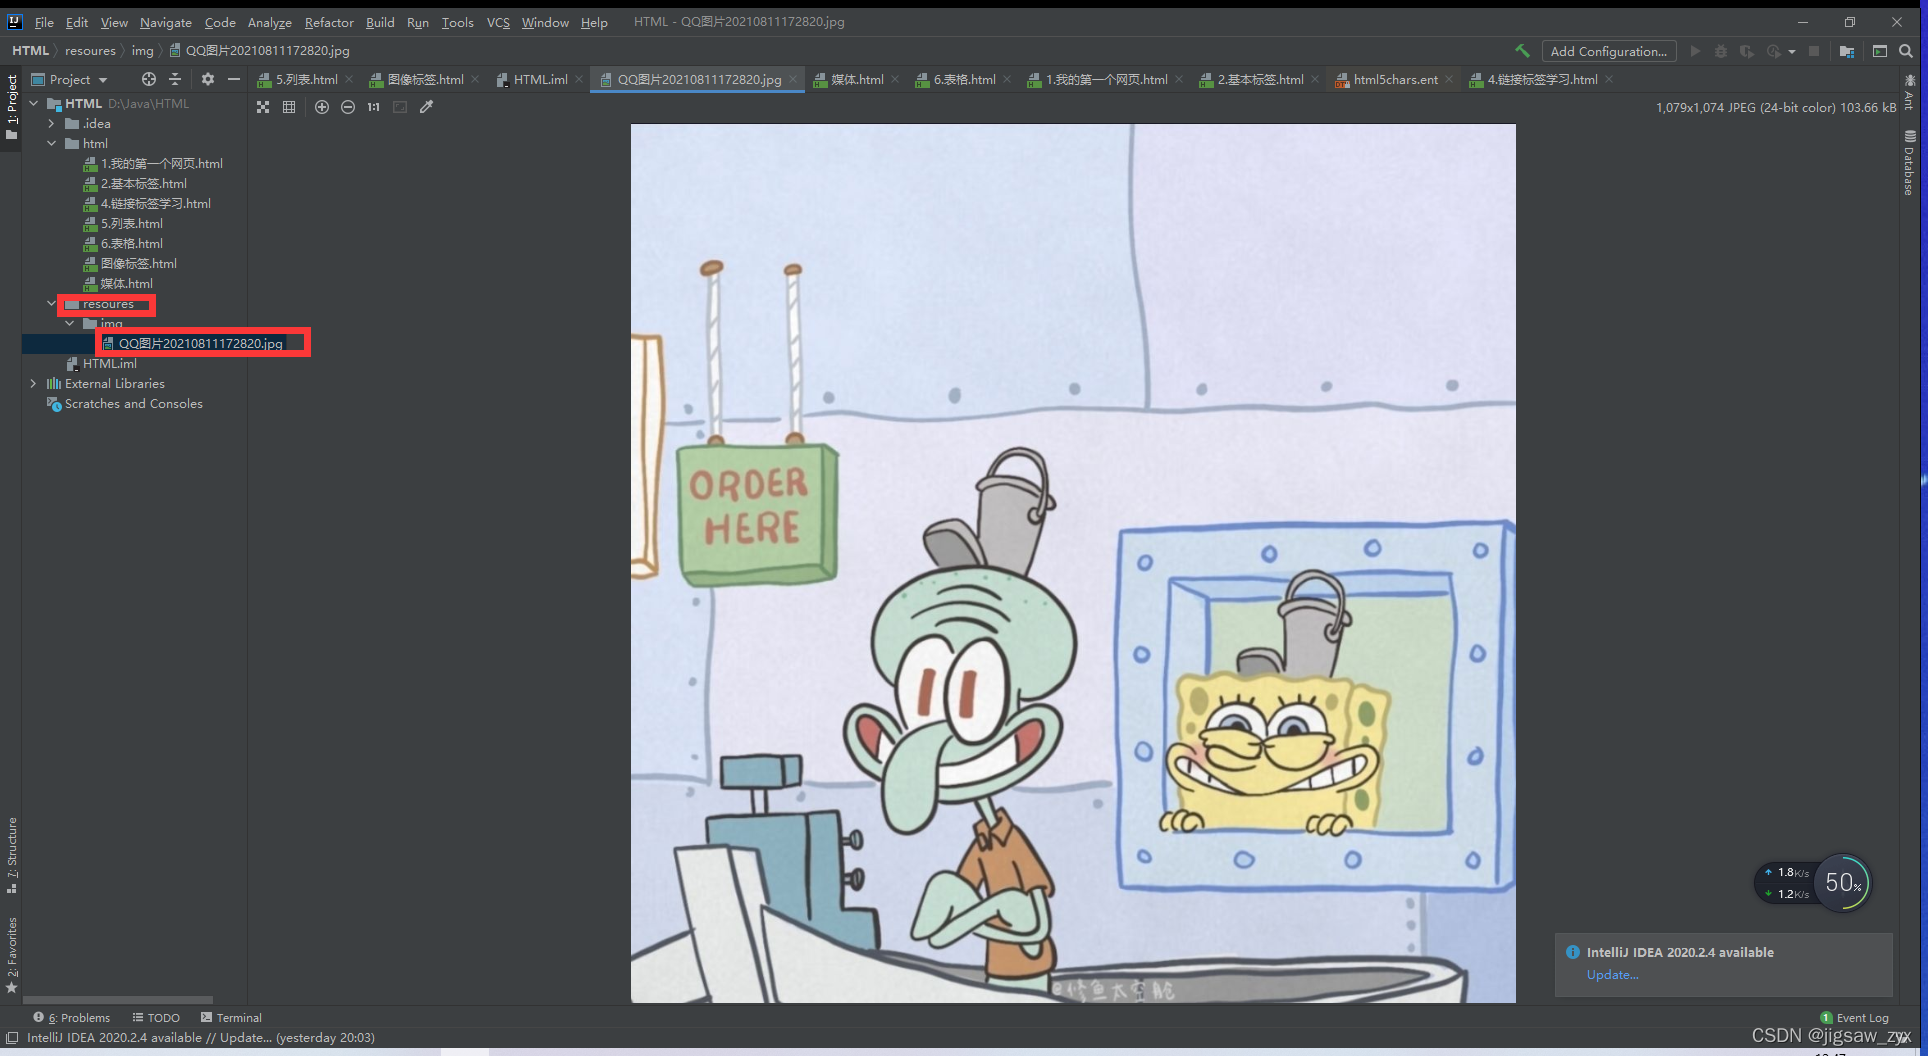
Task: Collapse the img folder
Action: (70, 323)
